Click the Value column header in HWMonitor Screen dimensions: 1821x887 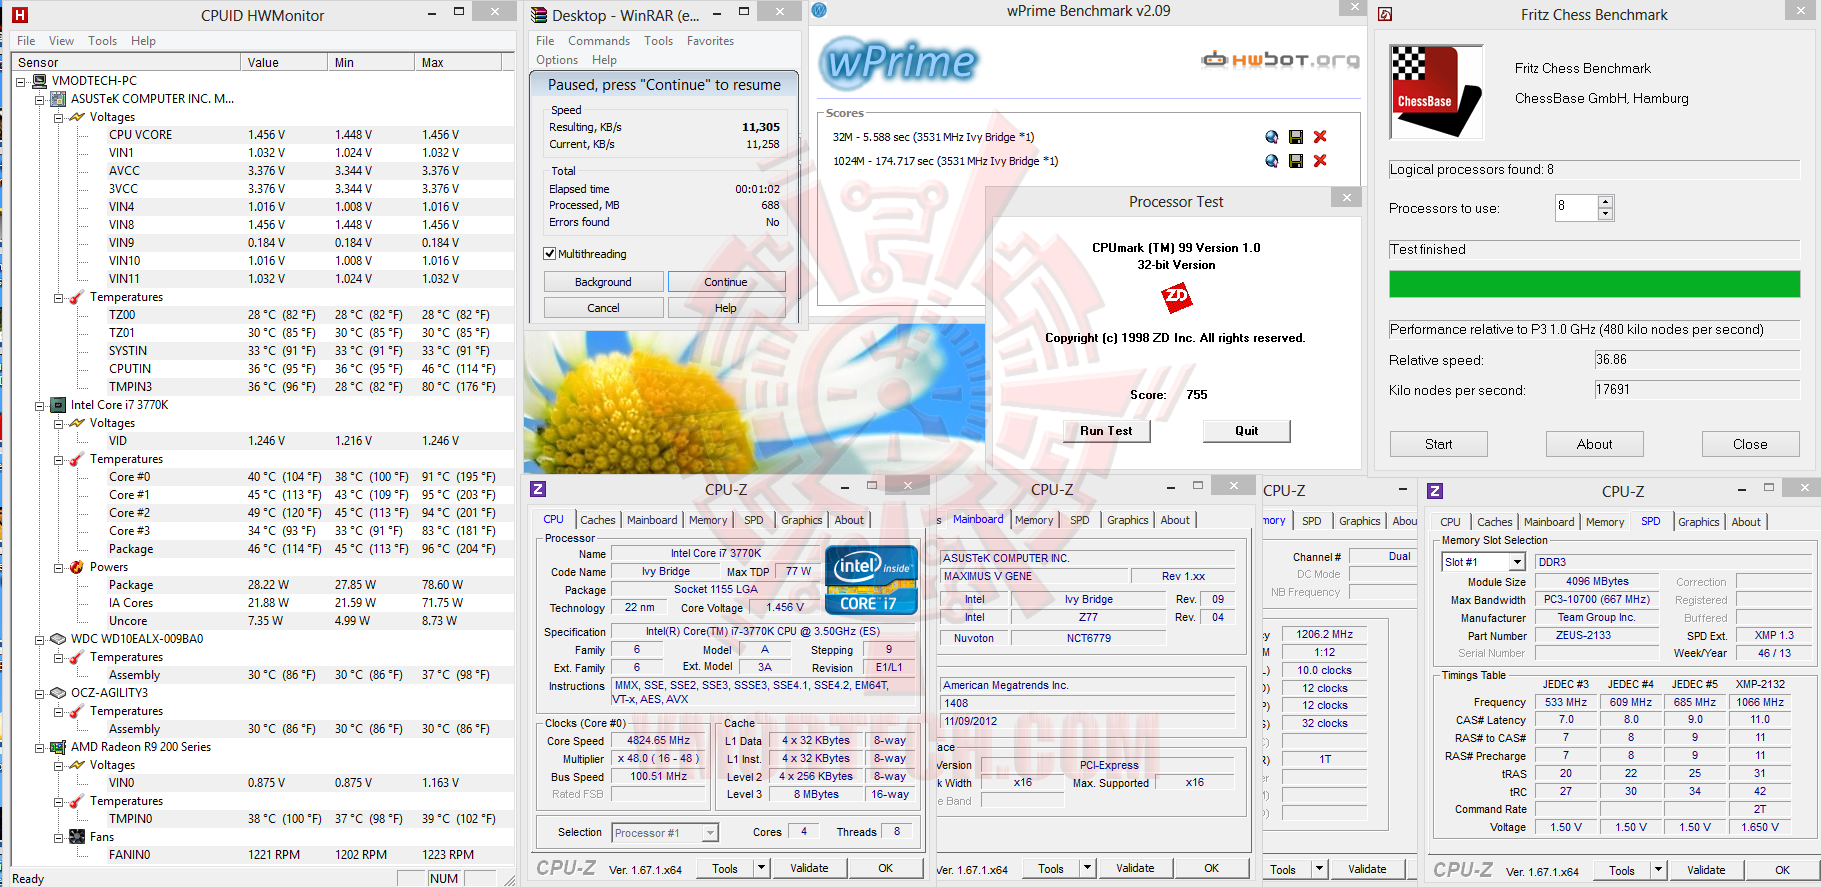pyautogui.click(x=284, y=62)
